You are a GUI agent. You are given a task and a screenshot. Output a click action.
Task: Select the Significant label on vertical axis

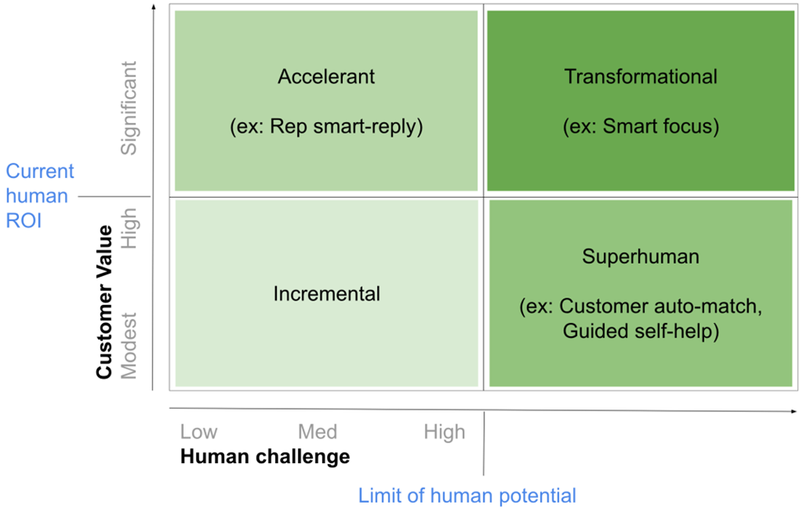[129, 108]
